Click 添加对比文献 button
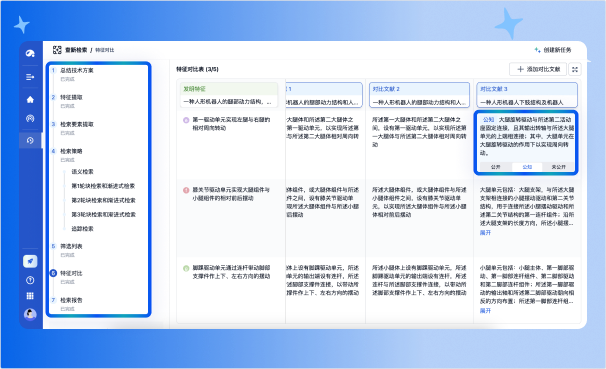The height and width of the screenshot is (369, 606). click(538, 69)
